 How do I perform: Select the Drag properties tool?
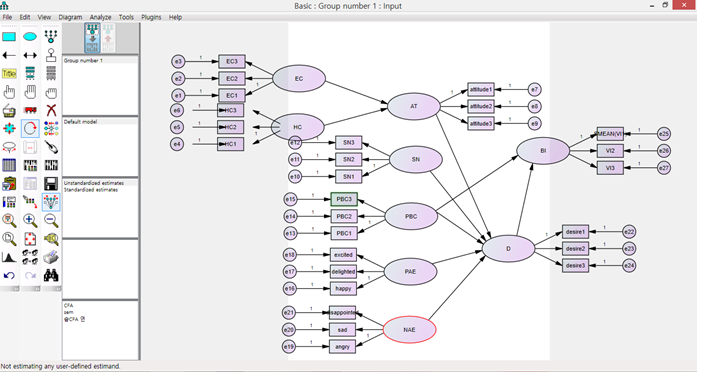point(30,202)
